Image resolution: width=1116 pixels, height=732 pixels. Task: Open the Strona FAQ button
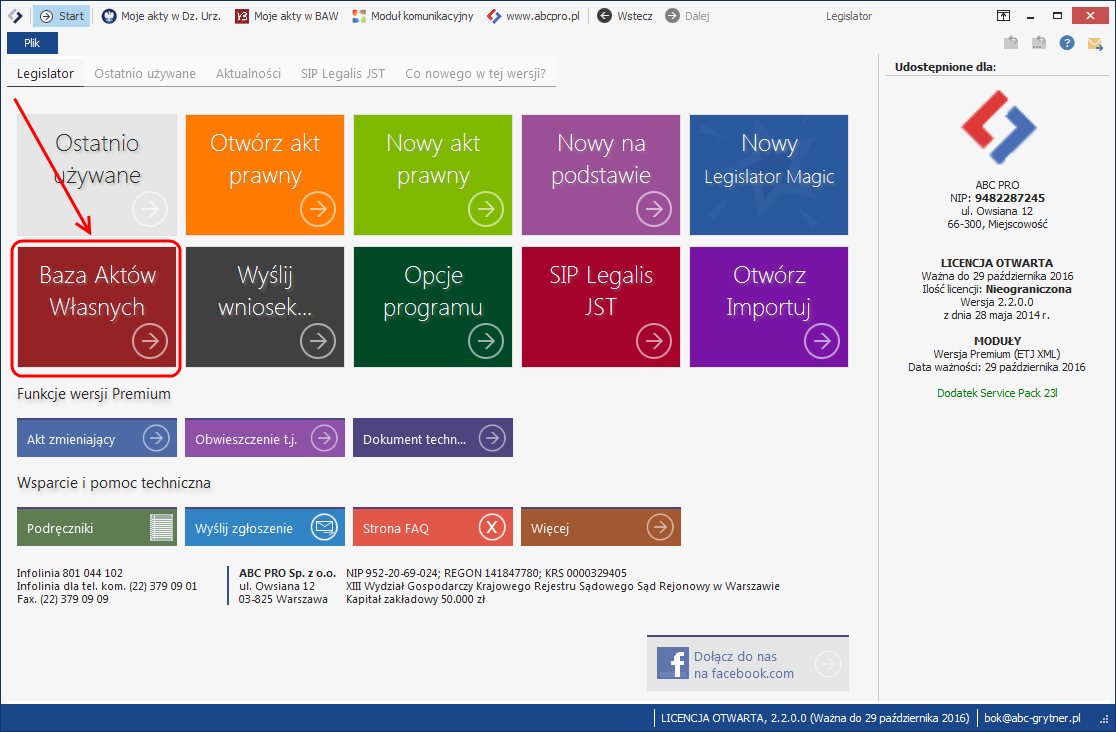coord(433,527)
